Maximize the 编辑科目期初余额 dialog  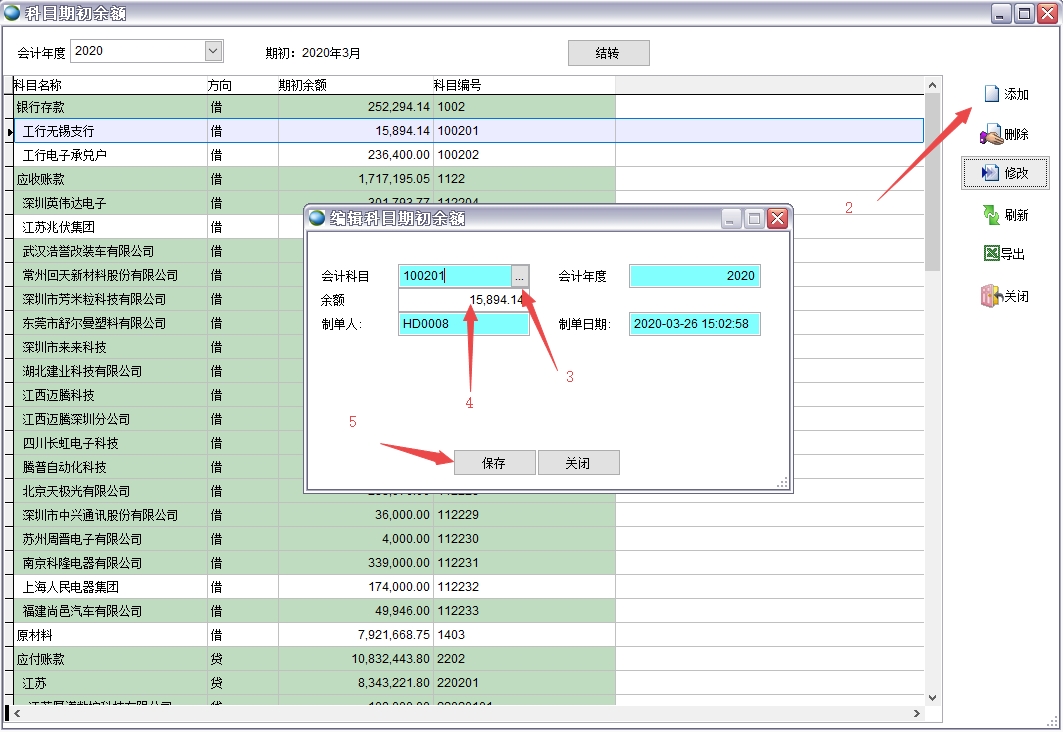pos(755,218)
